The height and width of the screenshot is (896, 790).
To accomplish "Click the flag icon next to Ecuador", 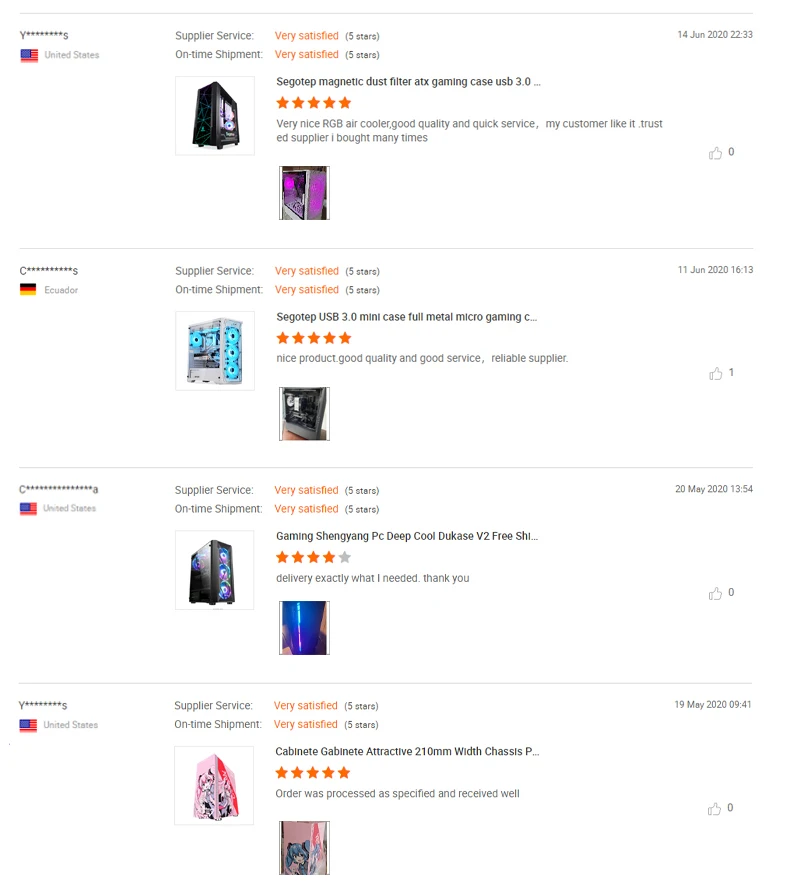I will tap(28, 290).
